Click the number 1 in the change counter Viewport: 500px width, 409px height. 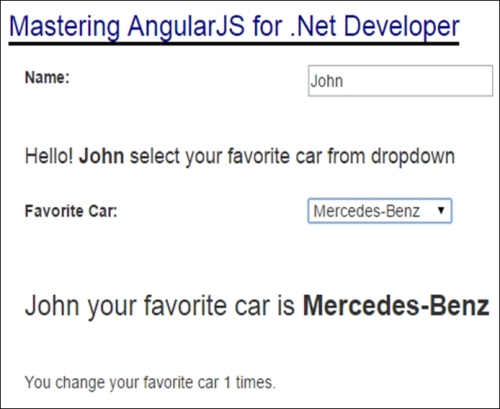(227, 382)
